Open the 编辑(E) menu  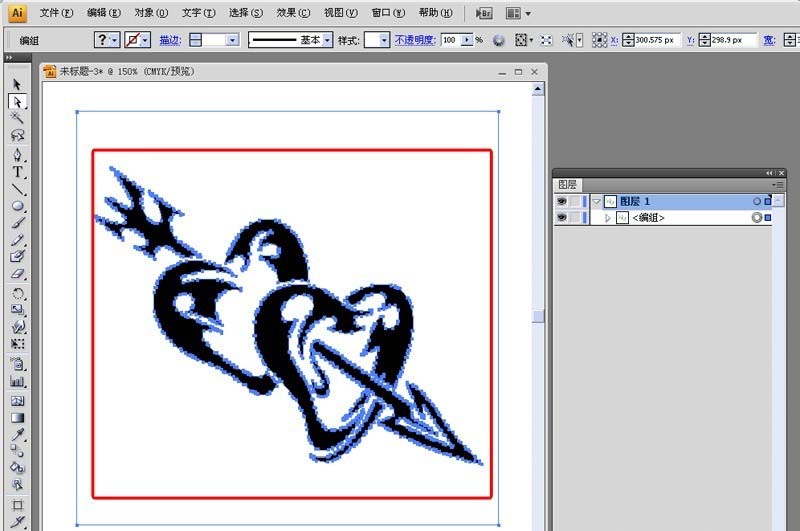[x=104, y=13]
